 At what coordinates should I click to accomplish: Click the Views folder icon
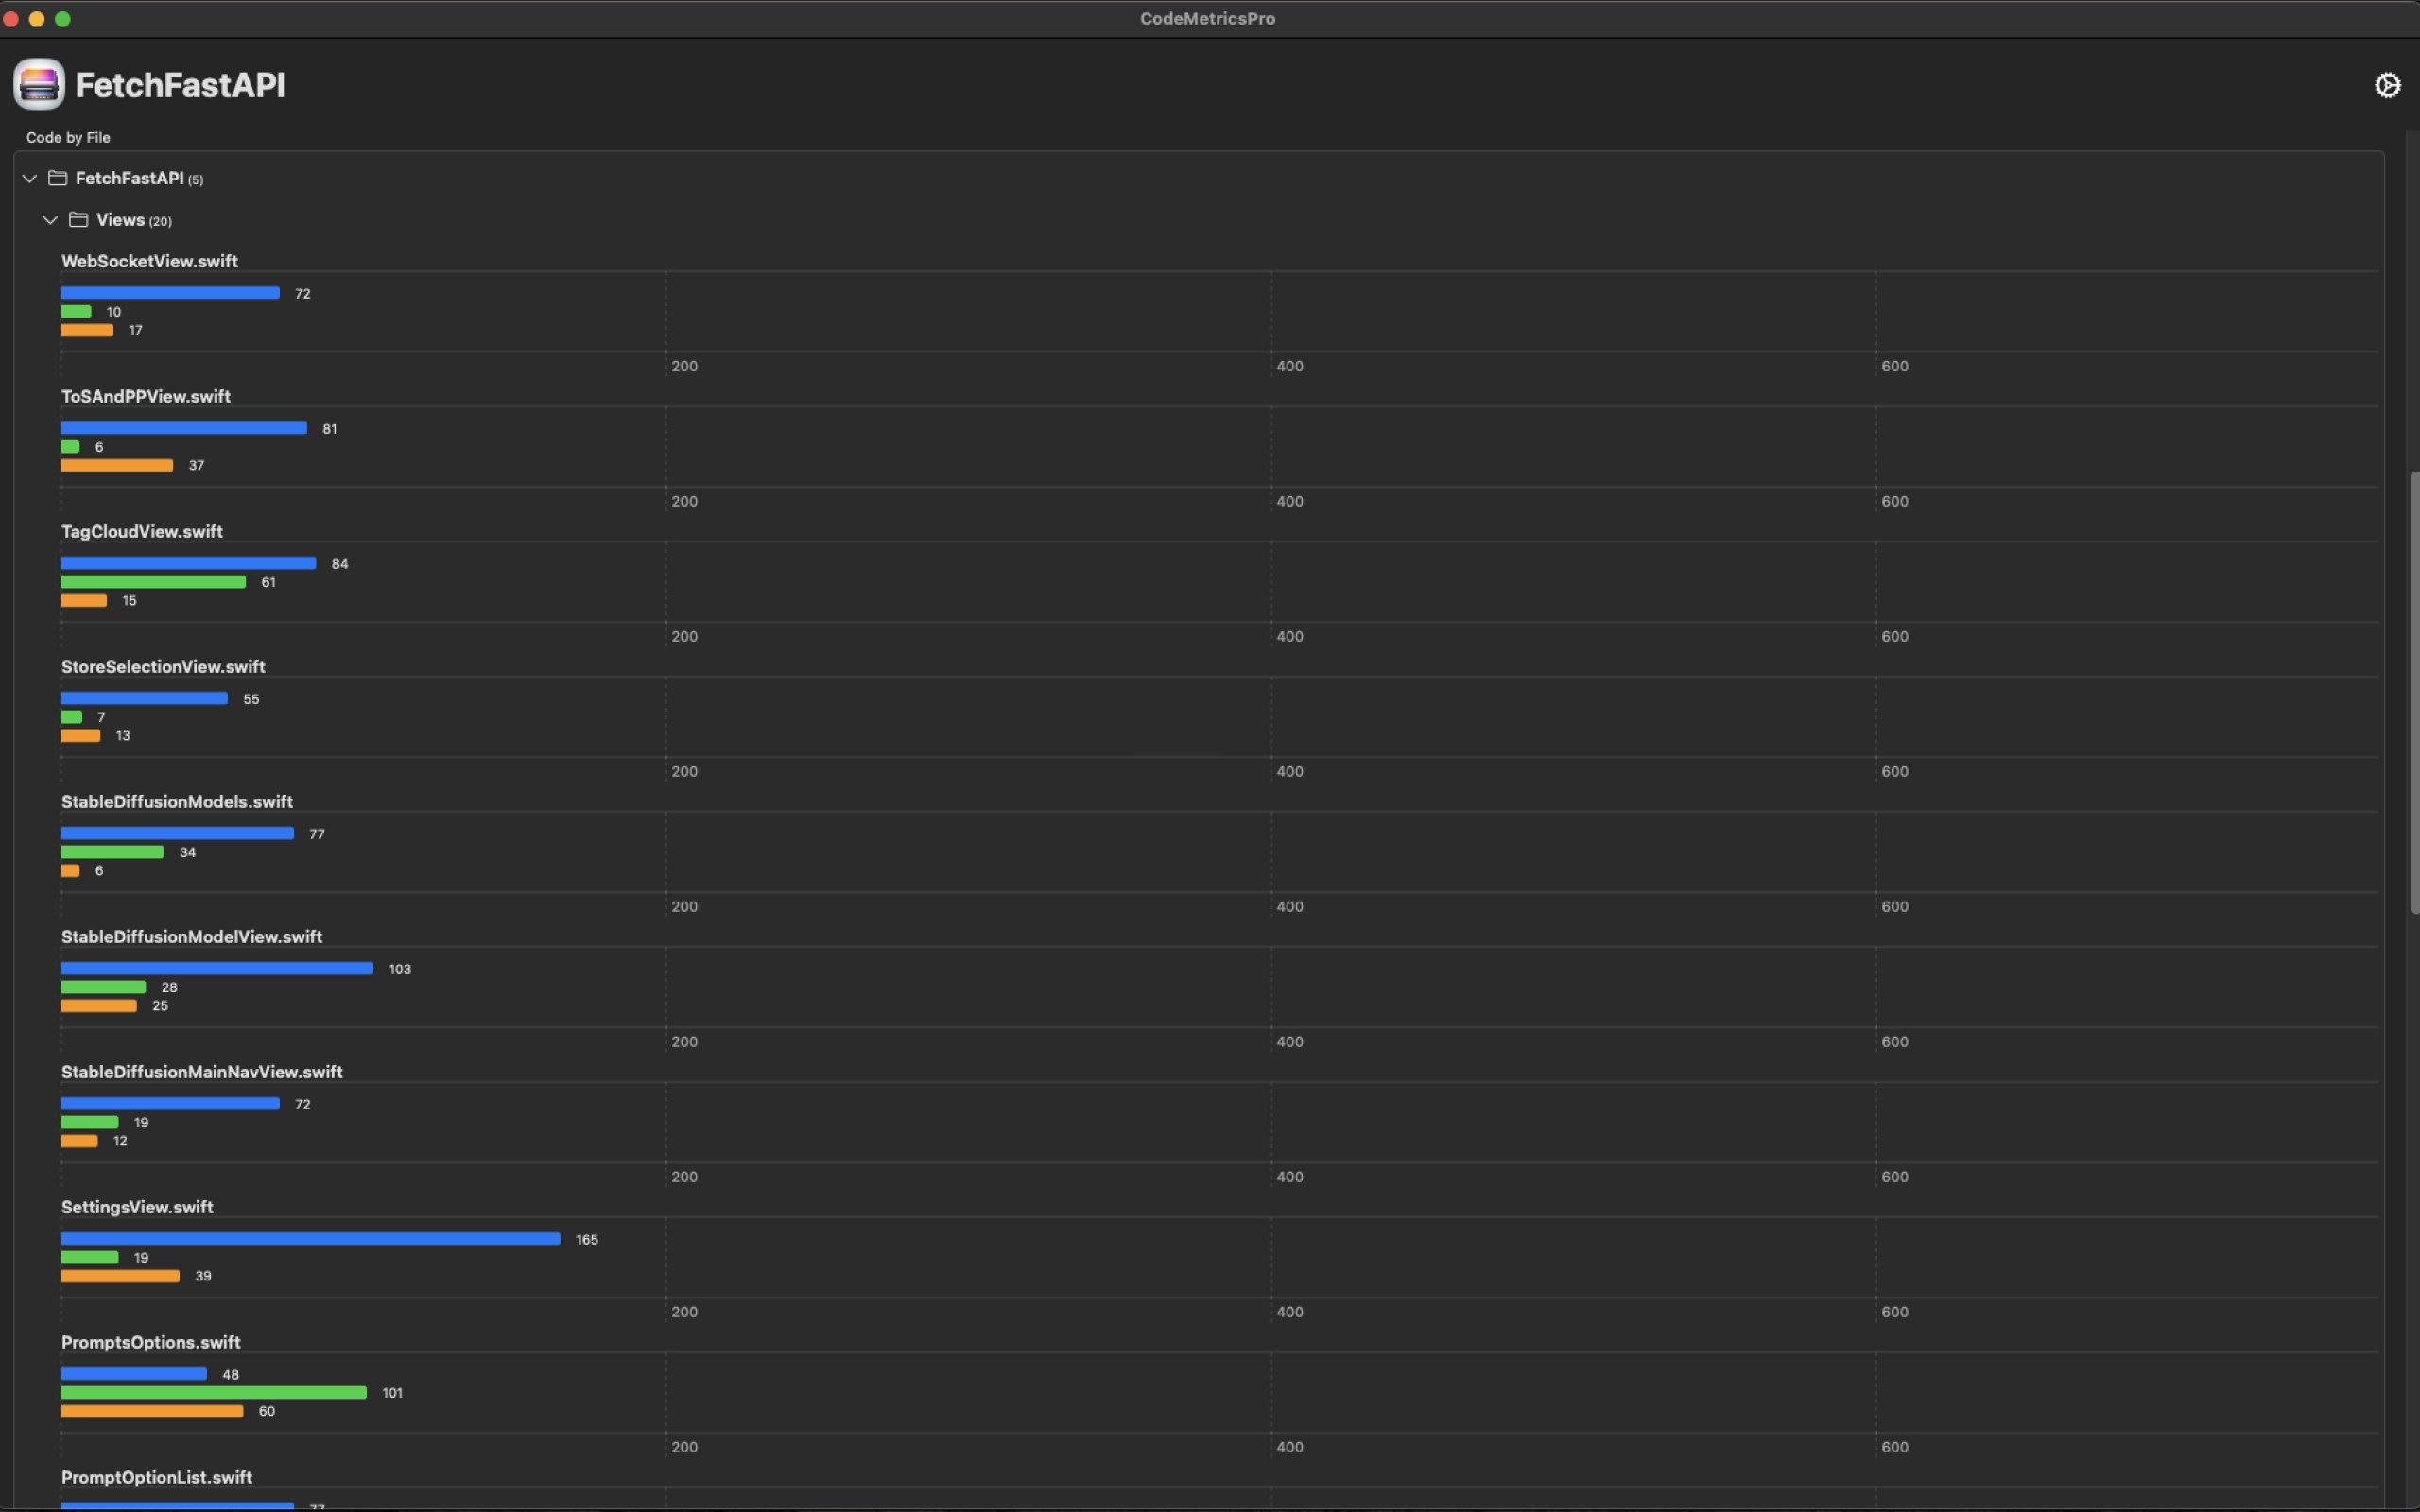pyautogui.click(x=78, y=220)
